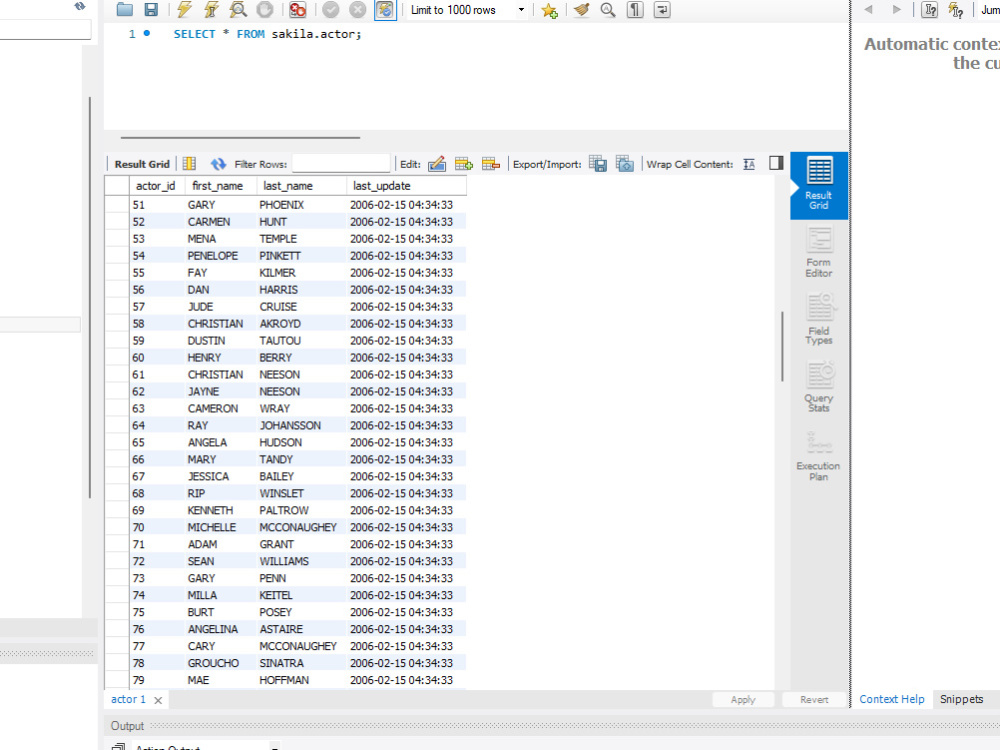This screenshot has height=750, width=1000.
Task: Open the Field Types panel
Action: [819, 320]
